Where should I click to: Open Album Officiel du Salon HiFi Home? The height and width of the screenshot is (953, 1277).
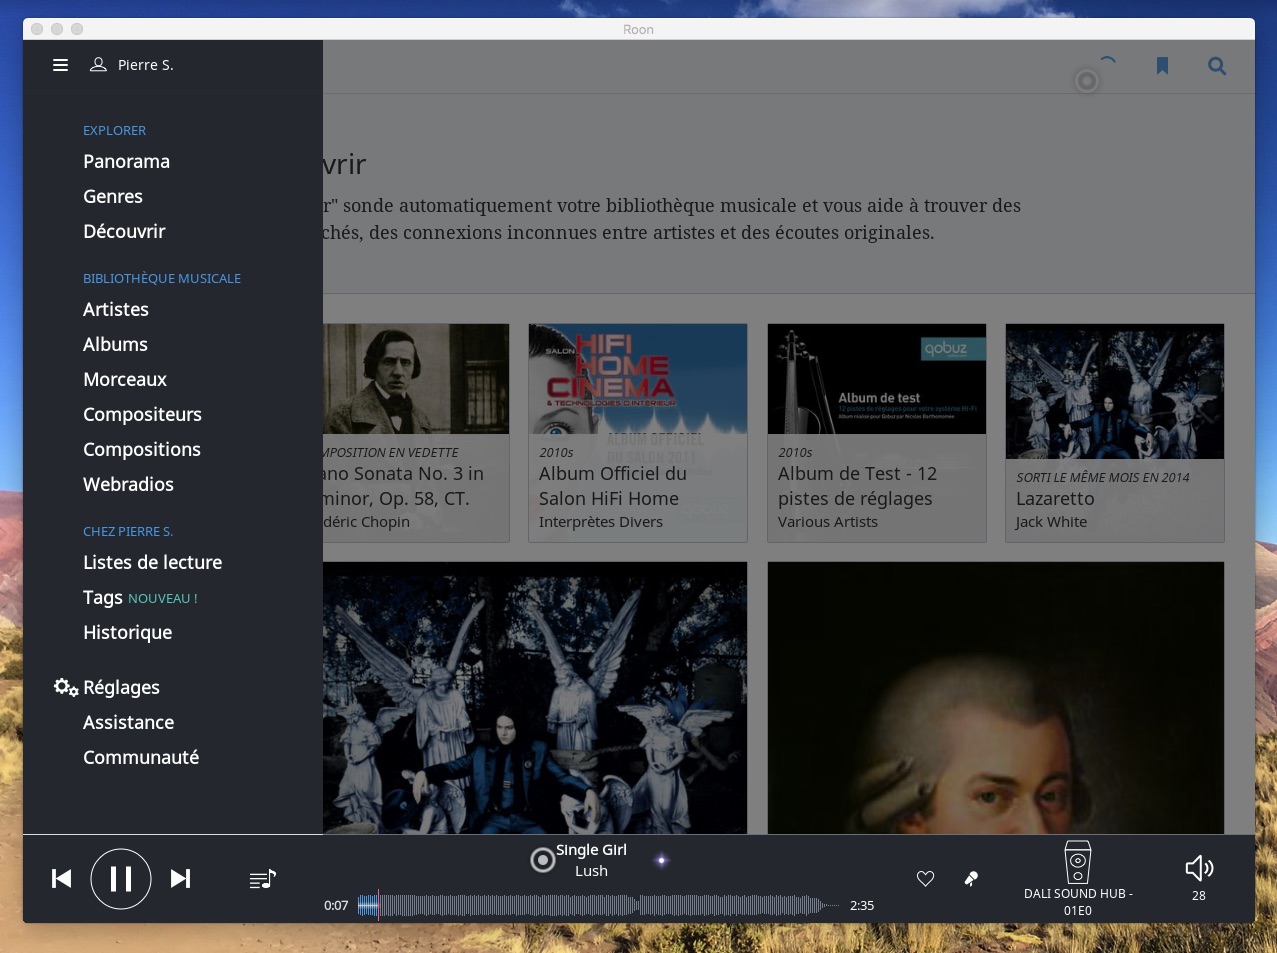(613, 486)
